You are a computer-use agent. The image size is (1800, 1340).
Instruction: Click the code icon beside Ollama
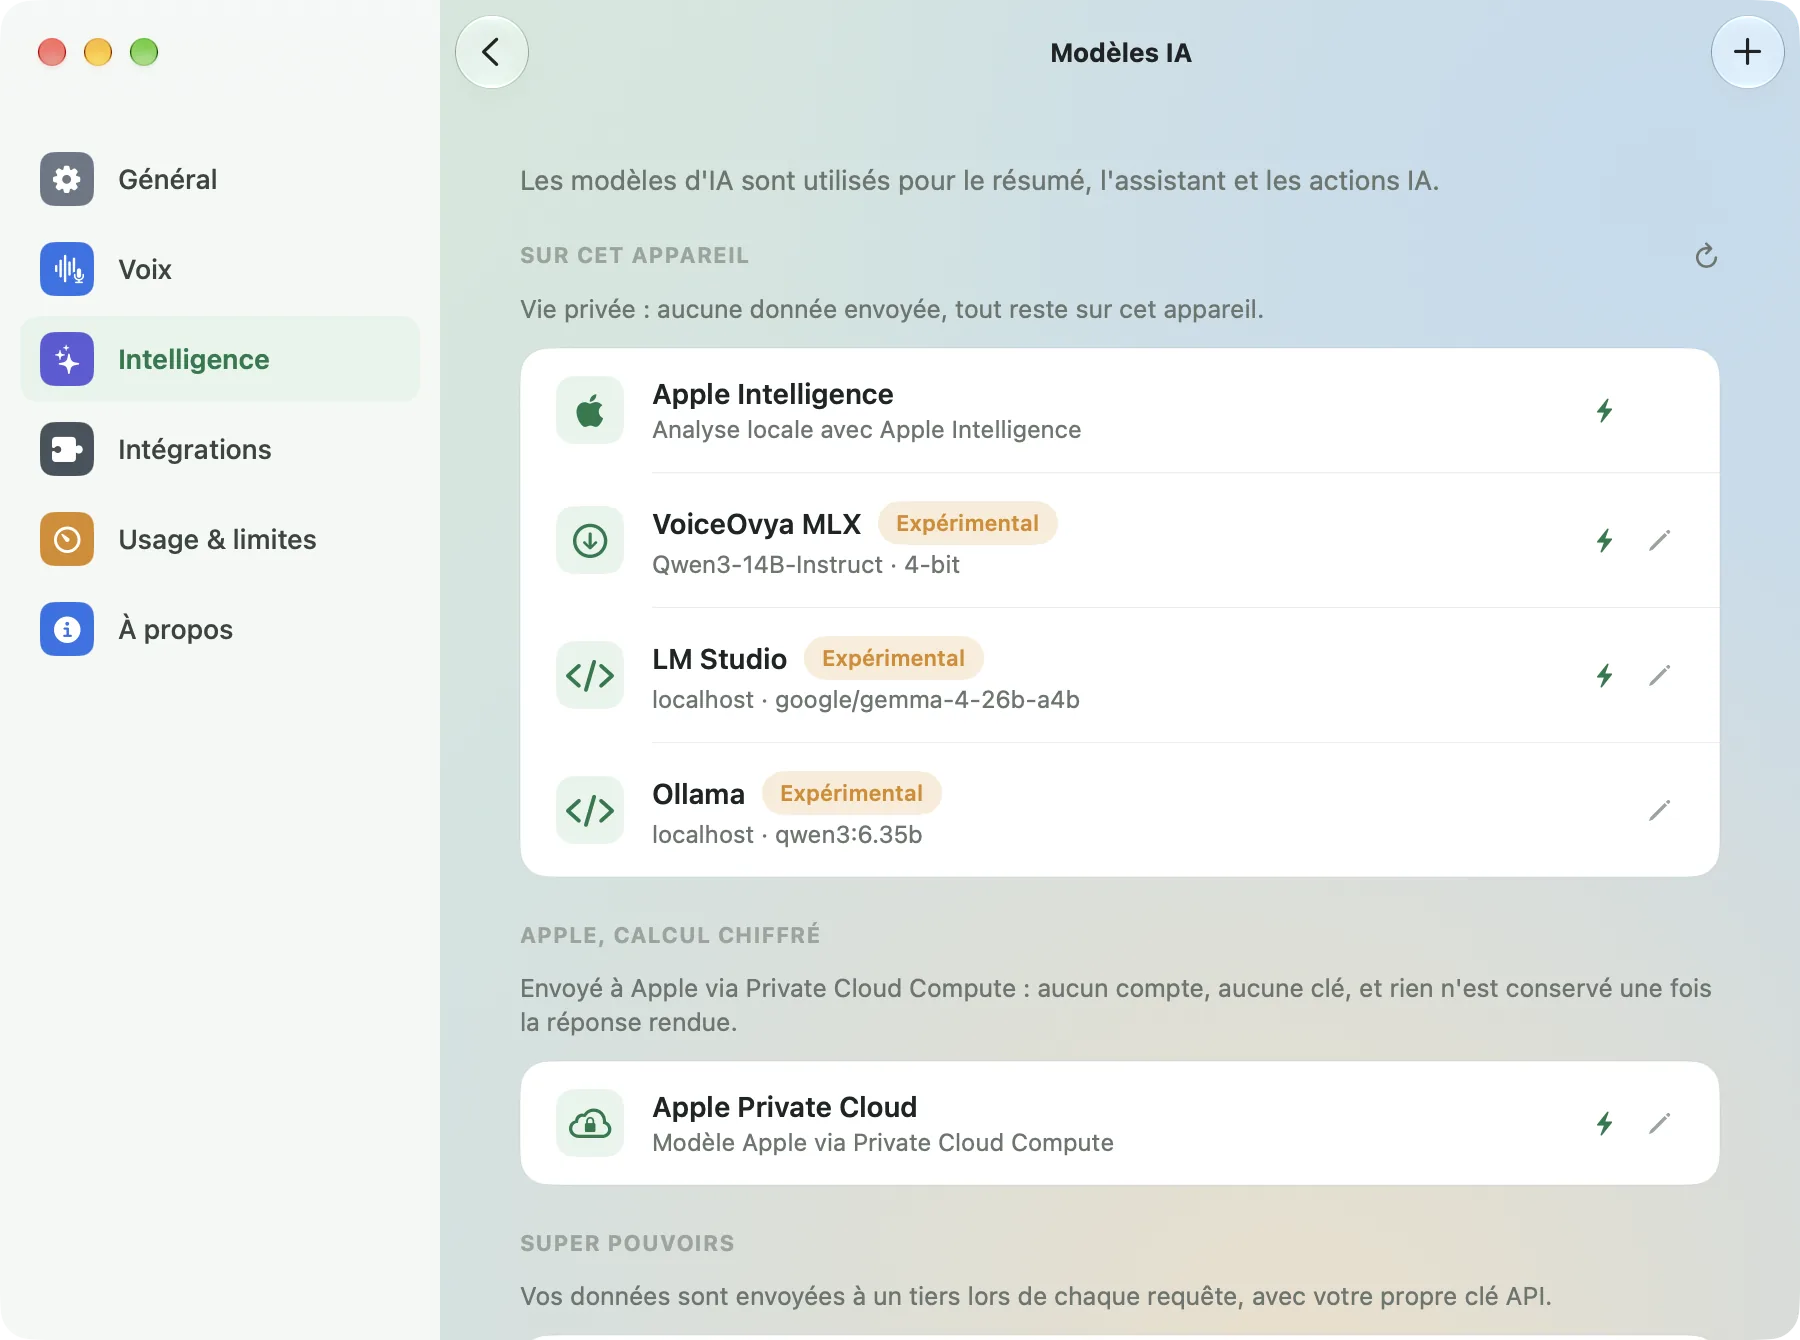pyautogui.click(x=590, y=810)
